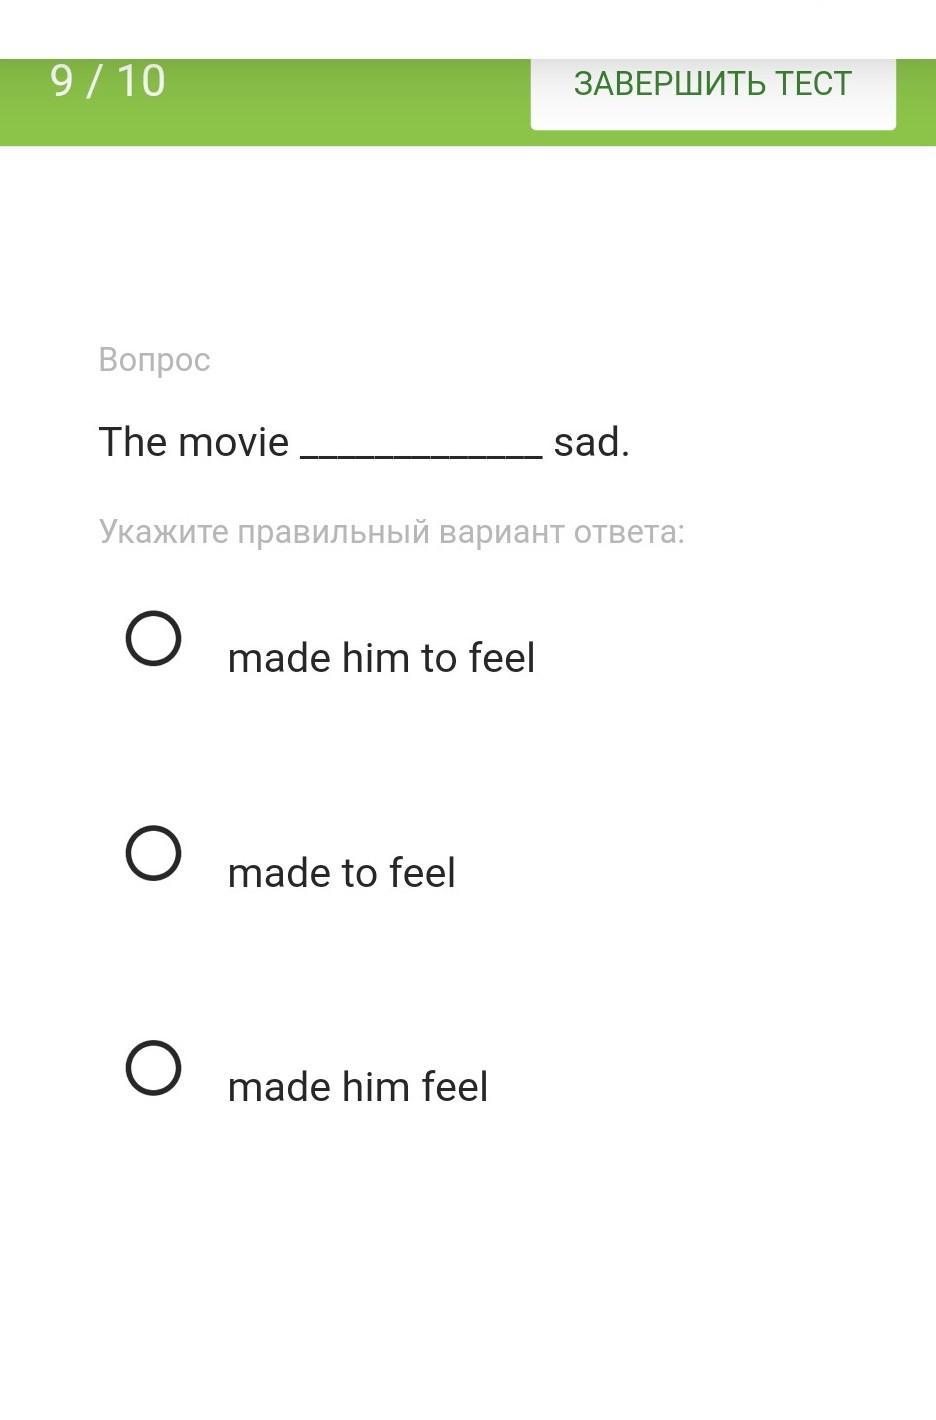
Task: Click the words "The movie" in the question
Action: (x=193, y=442)
